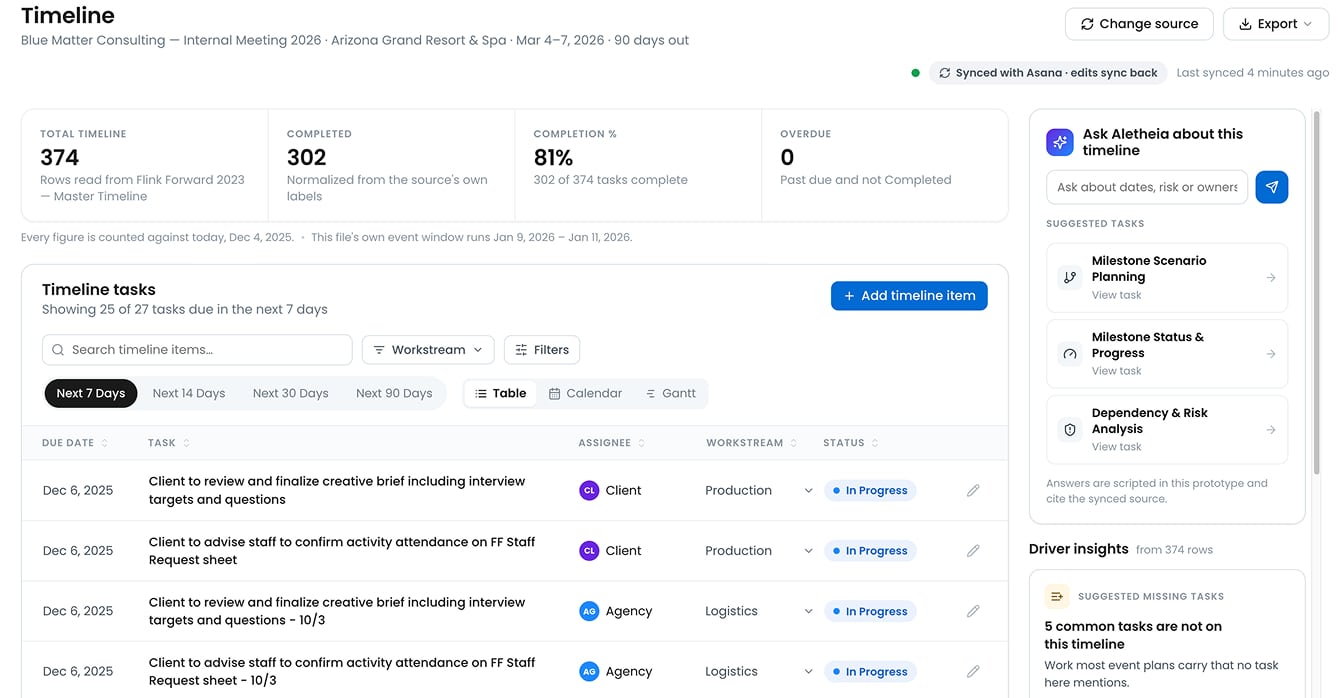Switch the range to Next 14 Days
Viewport: 1340px width, 698px height.
coord(189,393)
